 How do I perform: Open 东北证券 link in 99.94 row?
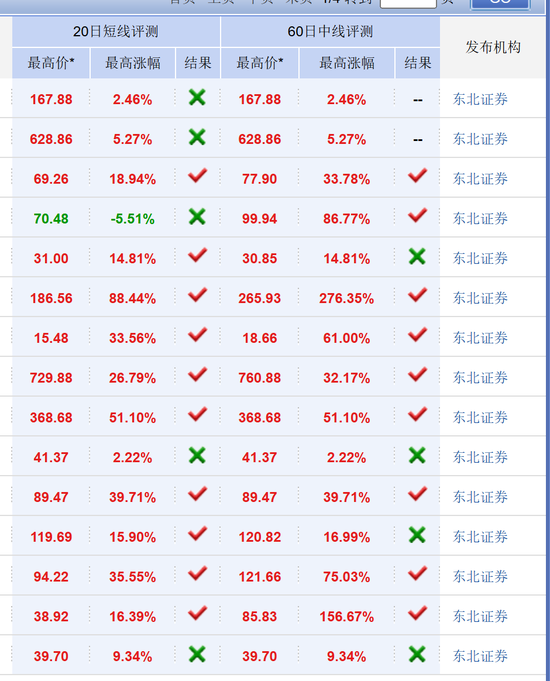(480, 218)
